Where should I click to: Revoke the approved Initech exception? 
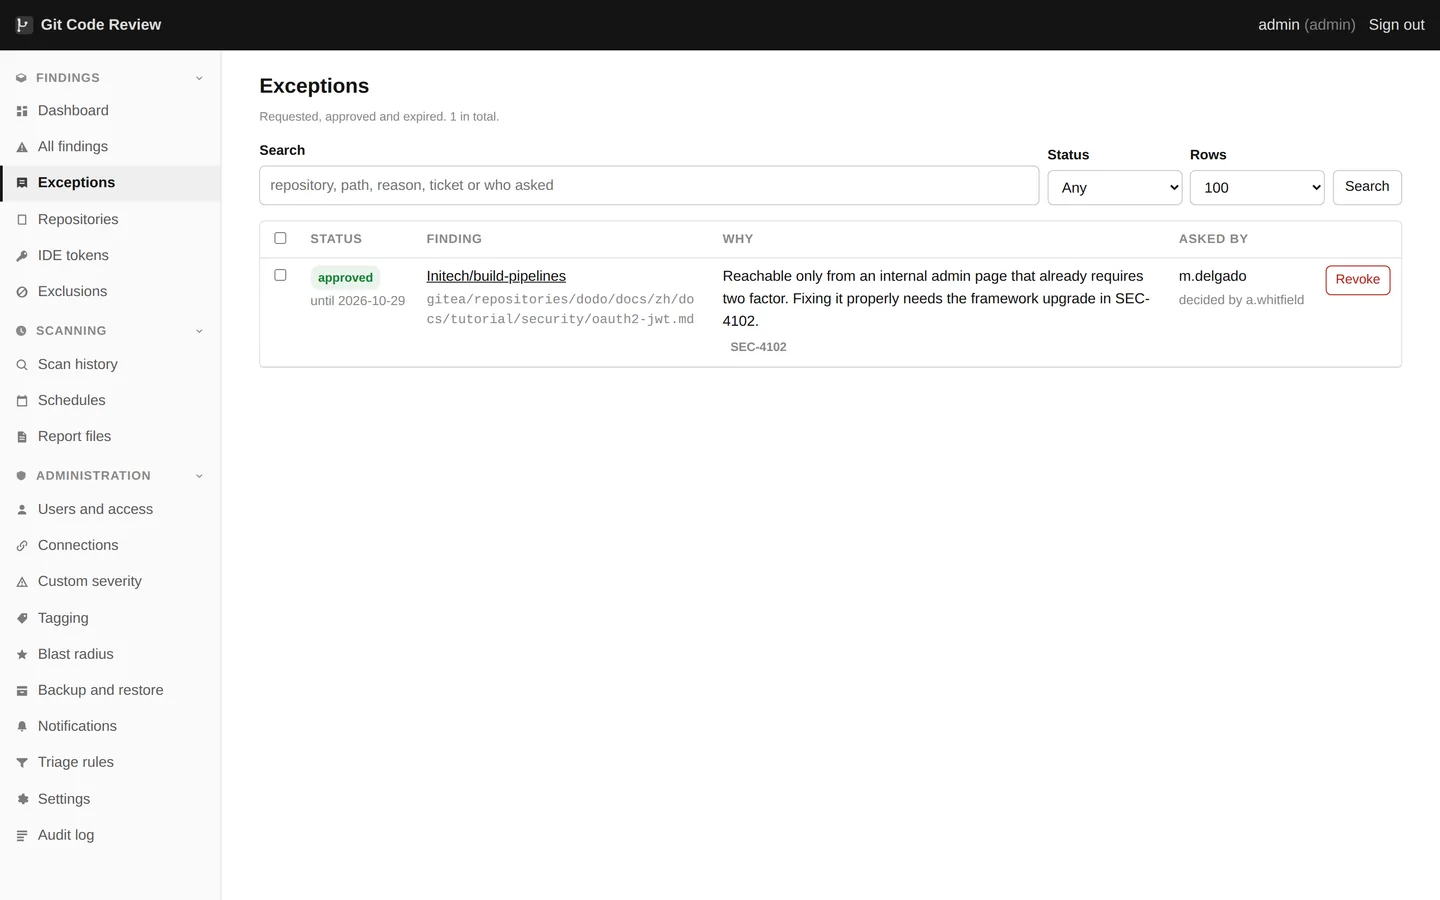(1357, 280)
